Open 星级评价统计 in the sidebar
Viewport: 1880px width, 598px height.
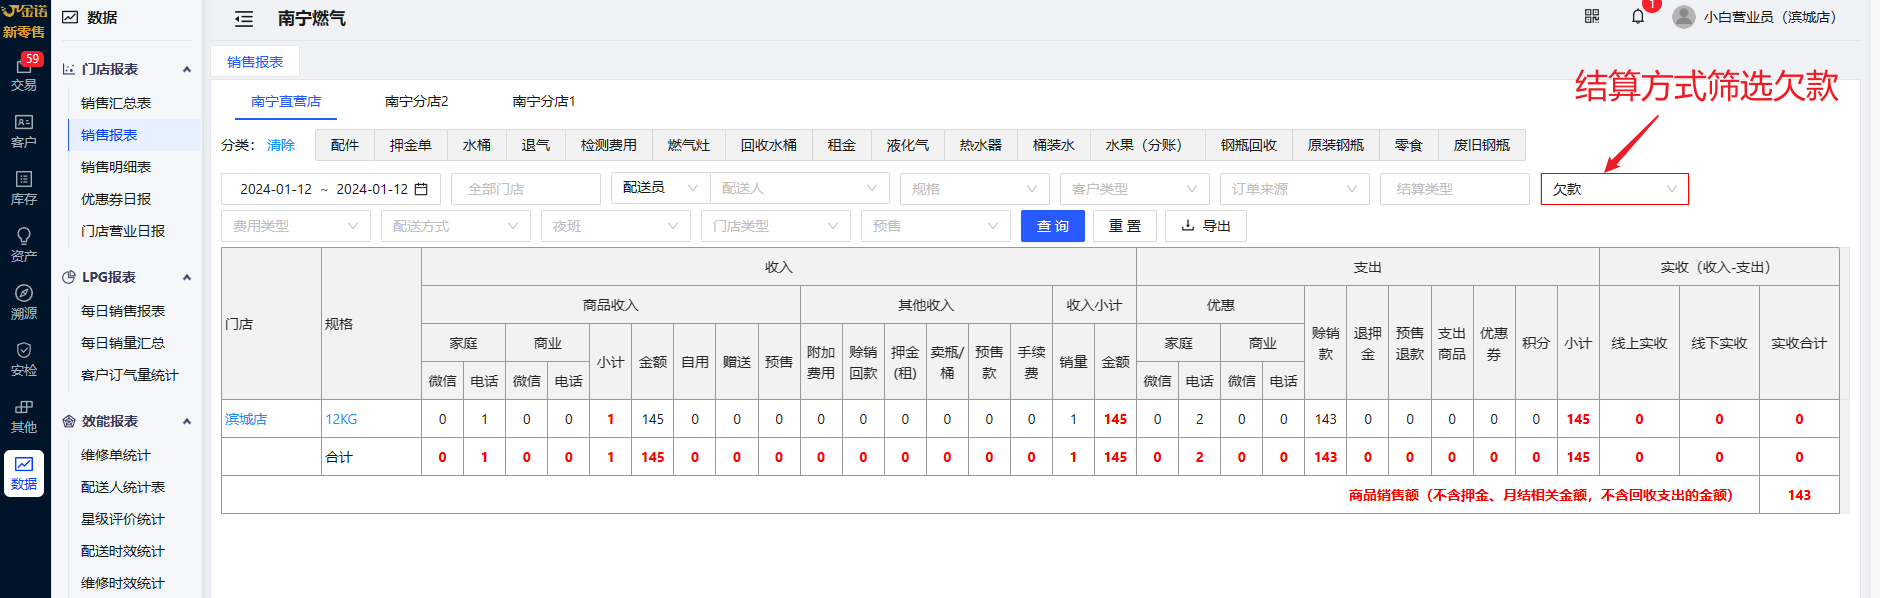123,519
